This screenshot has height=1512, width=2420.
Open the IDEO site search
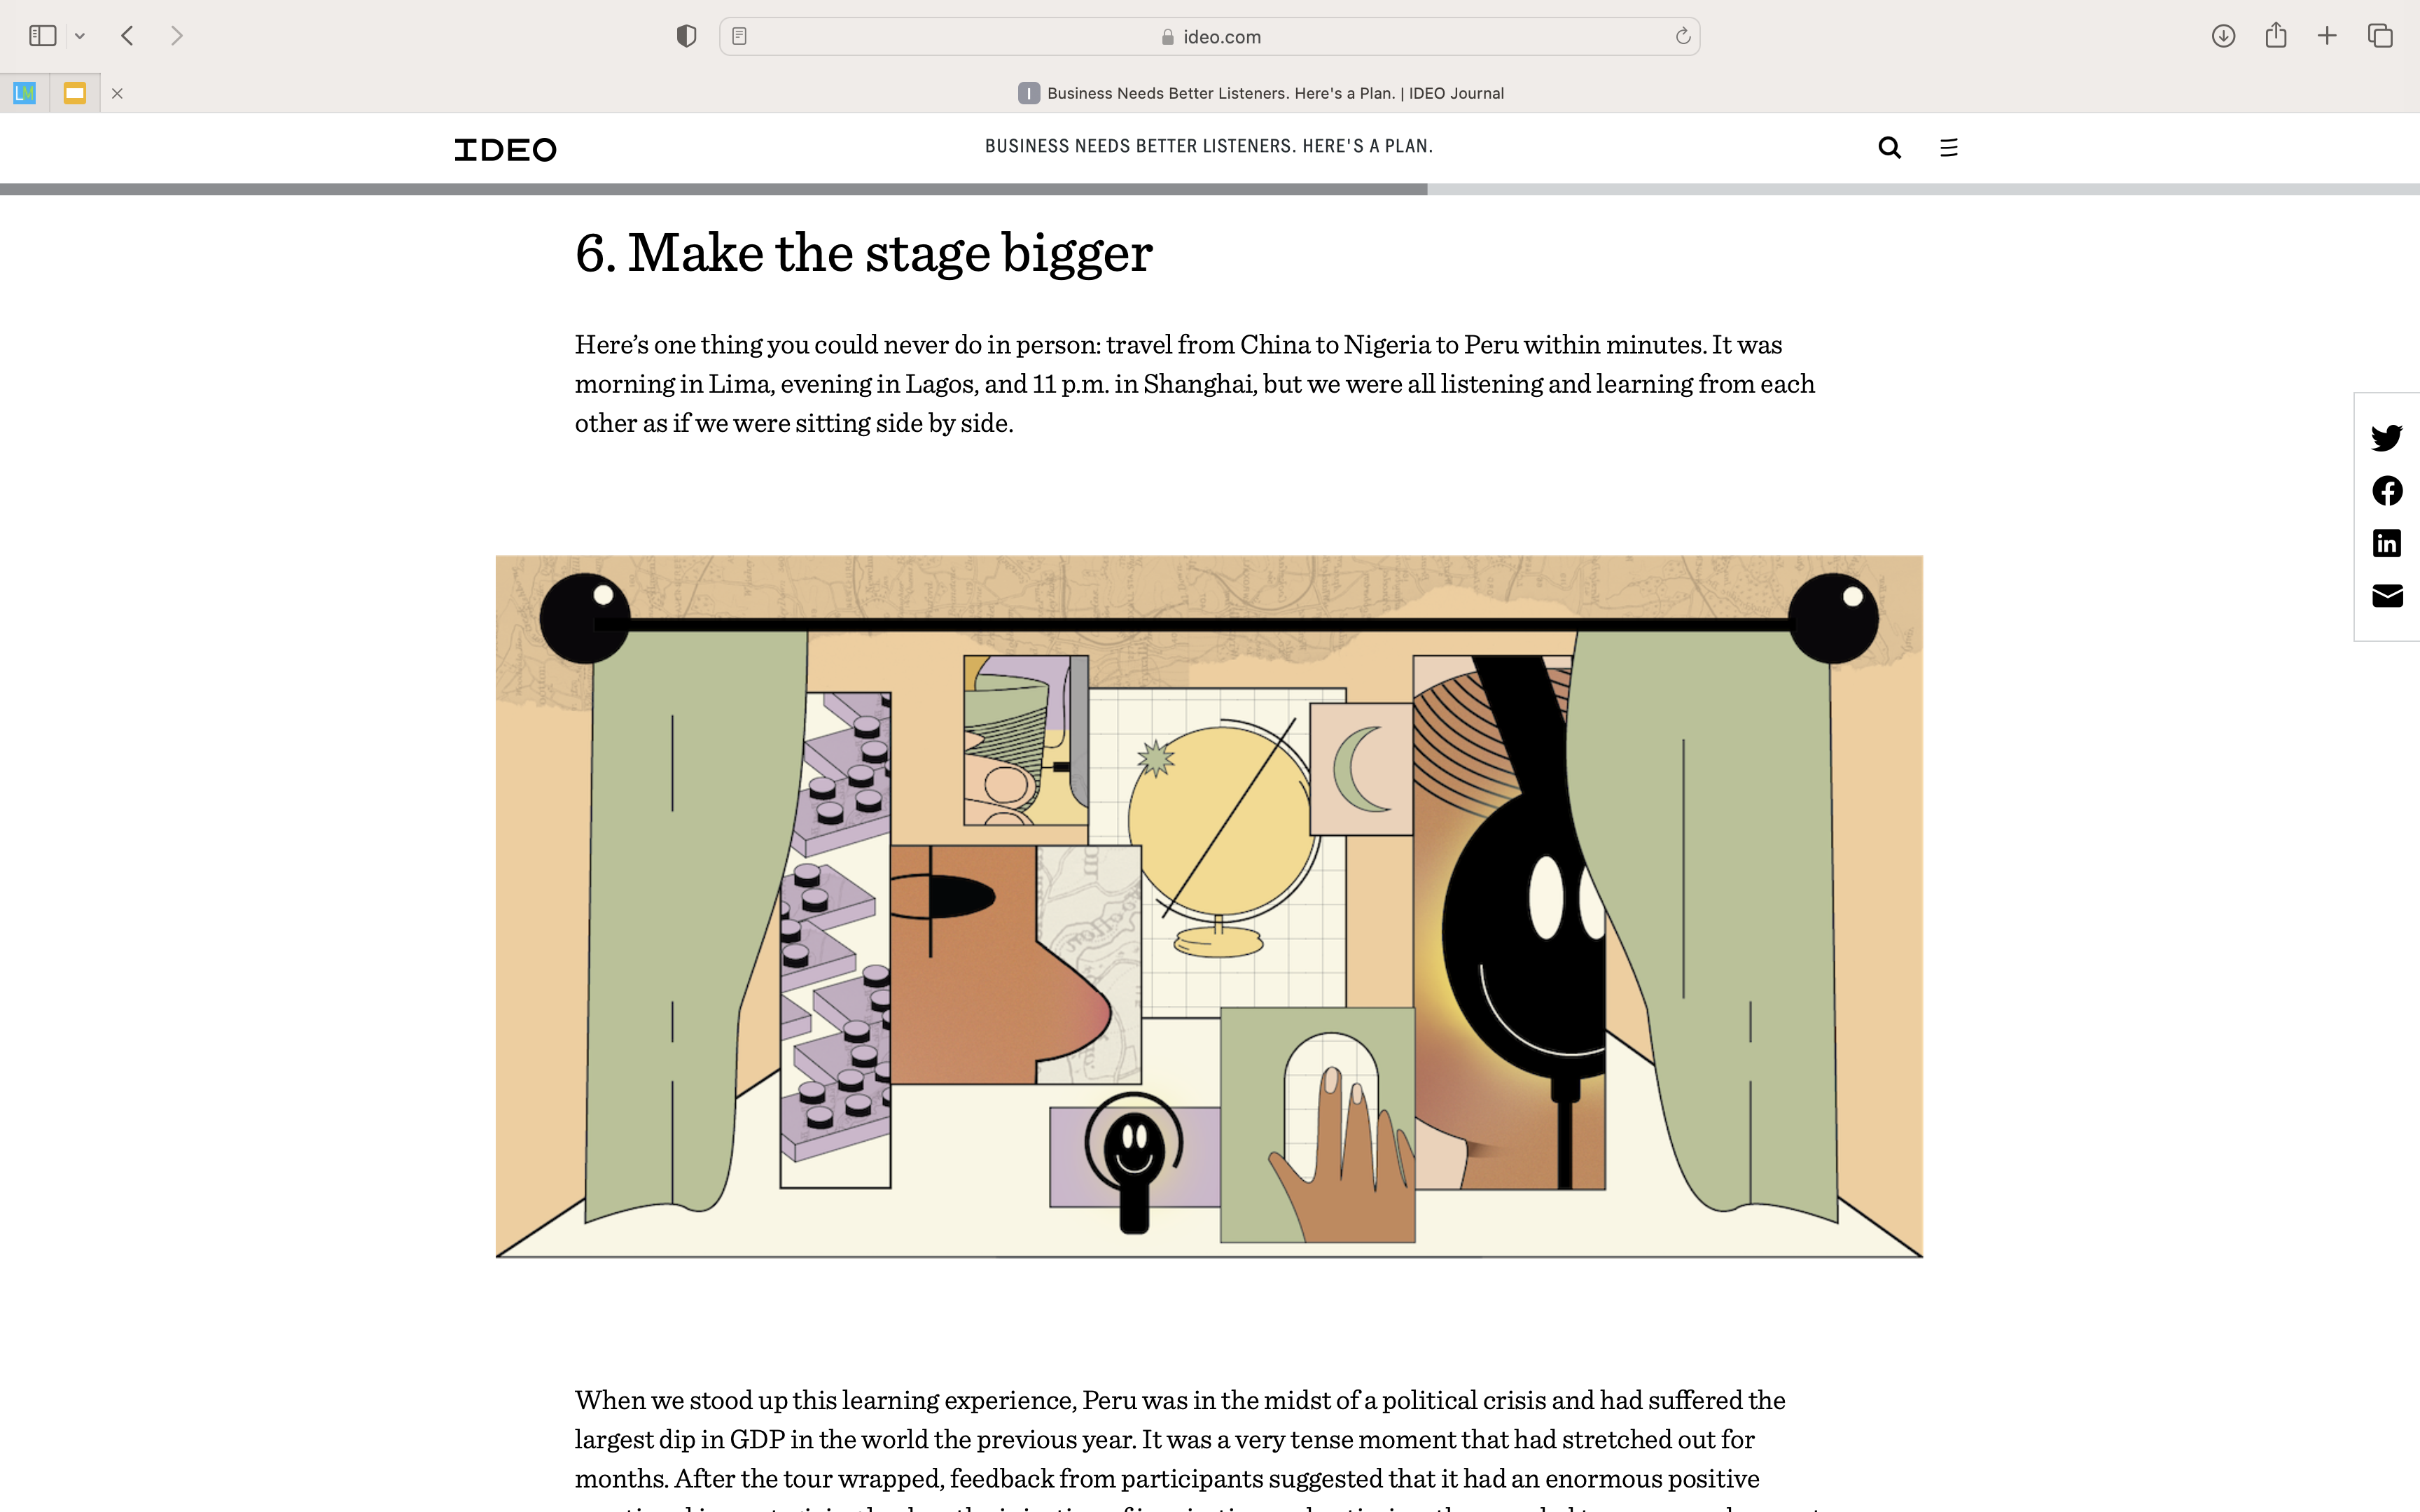point(1889,148)
